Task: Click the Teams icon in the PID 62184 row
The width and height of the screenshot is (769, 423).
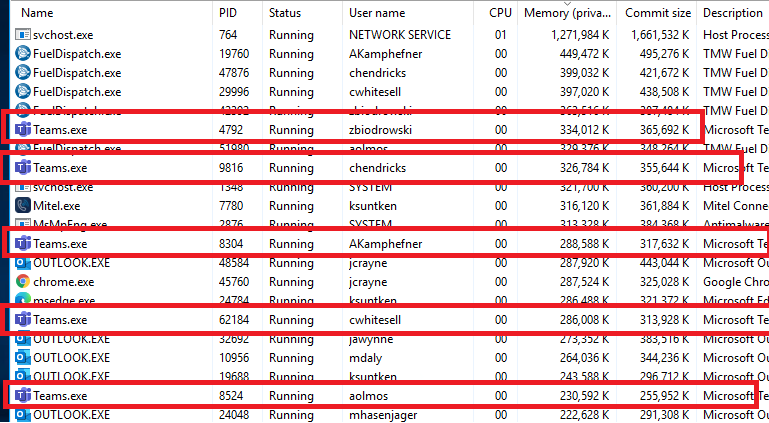Action: (23, 320)
